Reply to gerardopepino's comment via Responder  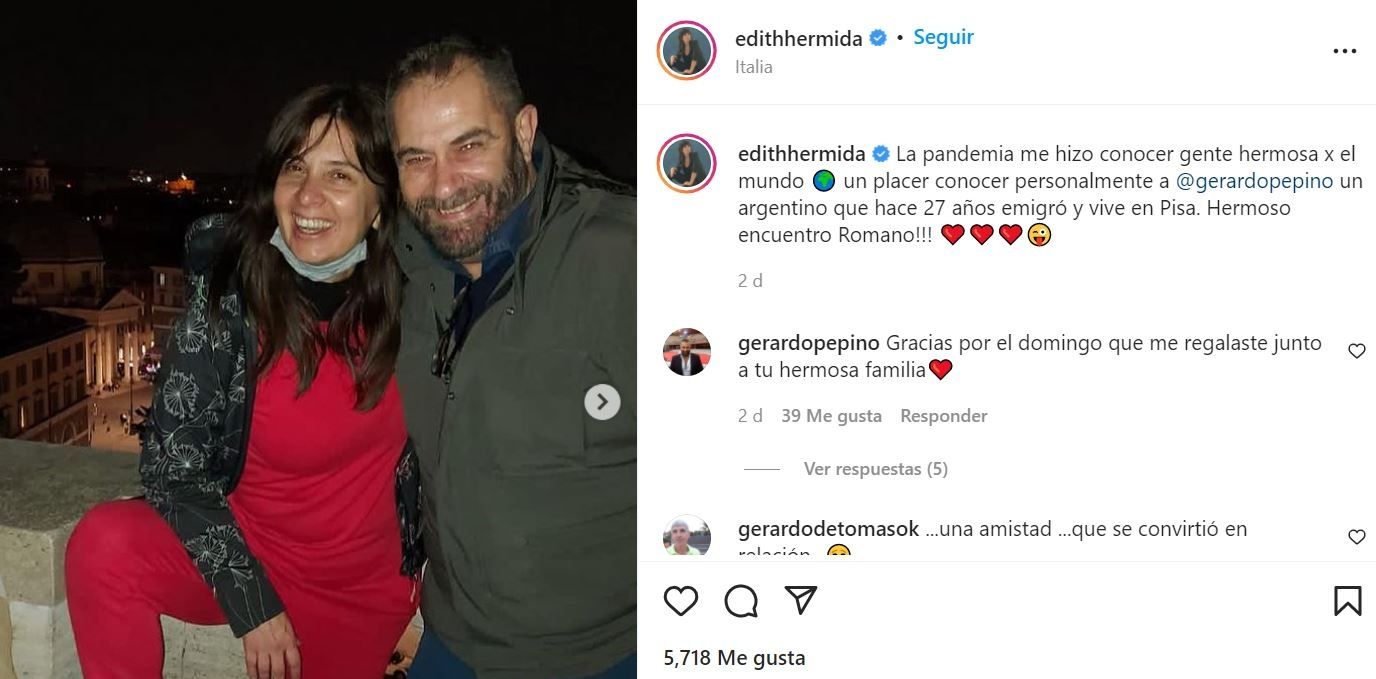pos(944,416)
